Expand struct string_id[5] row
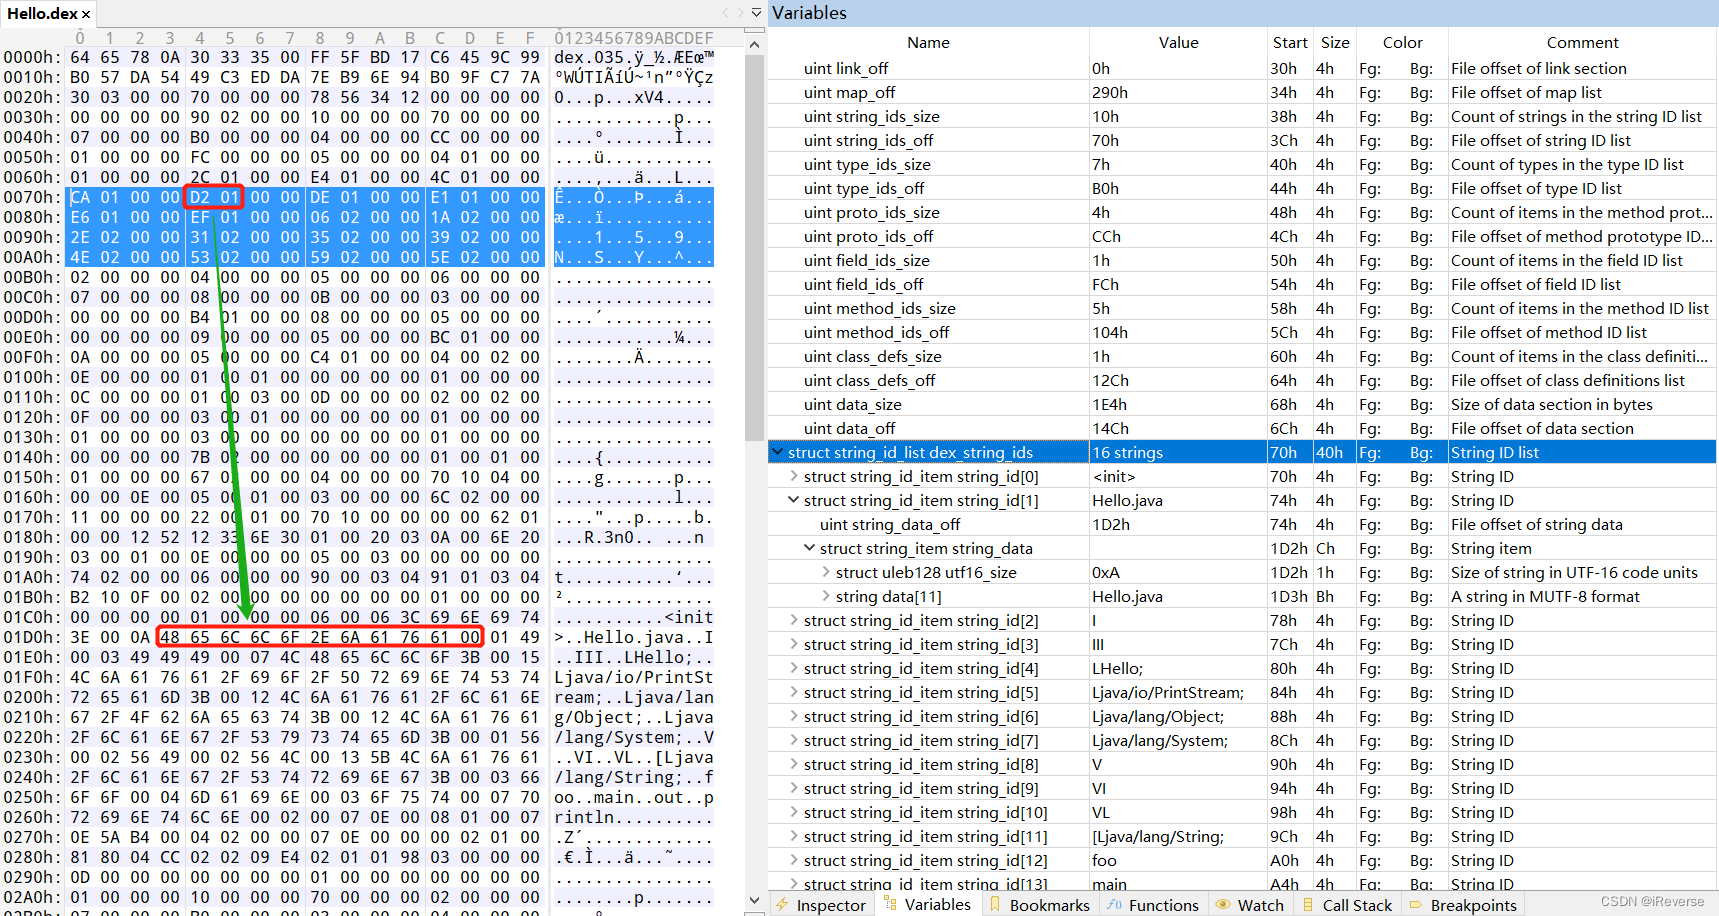This screenshot has width=1719, height=916. [x=794, y=692]
